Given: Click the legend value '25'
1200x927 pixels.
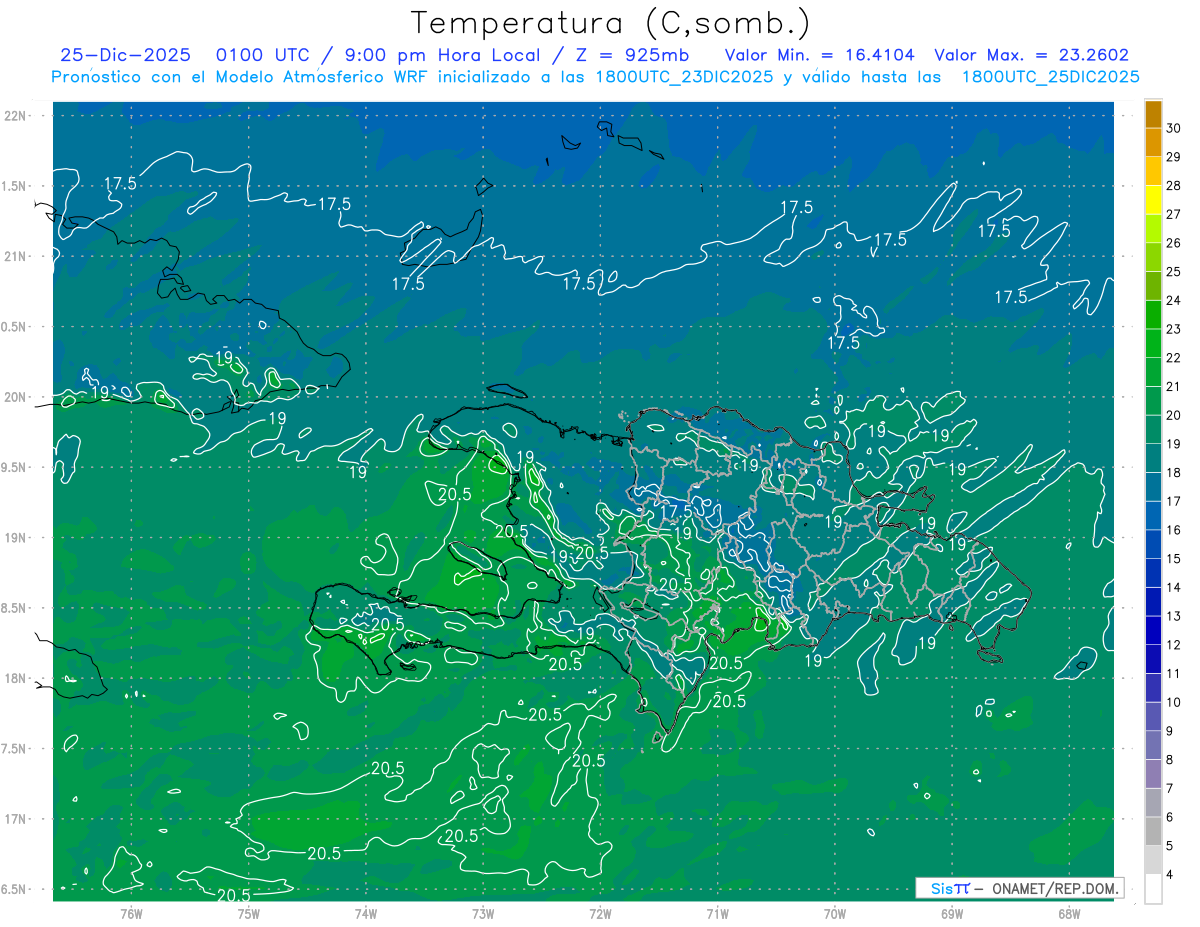Looking at the screenshot, I should (x=1175, y=272).
